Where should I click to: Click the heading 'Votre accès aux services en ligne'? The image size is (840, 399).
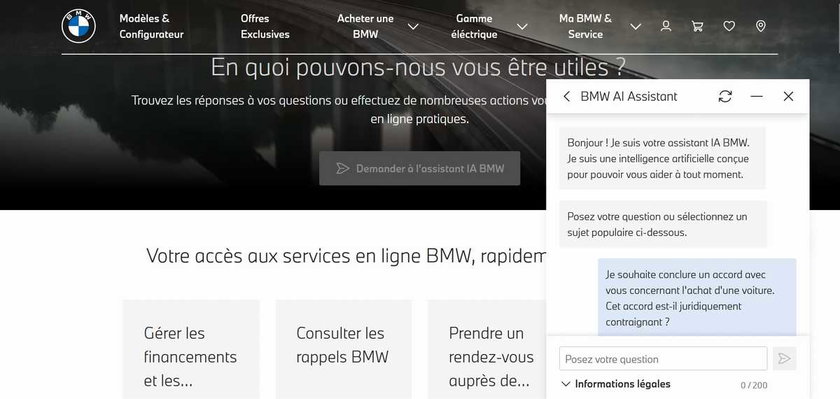point(346,256)
